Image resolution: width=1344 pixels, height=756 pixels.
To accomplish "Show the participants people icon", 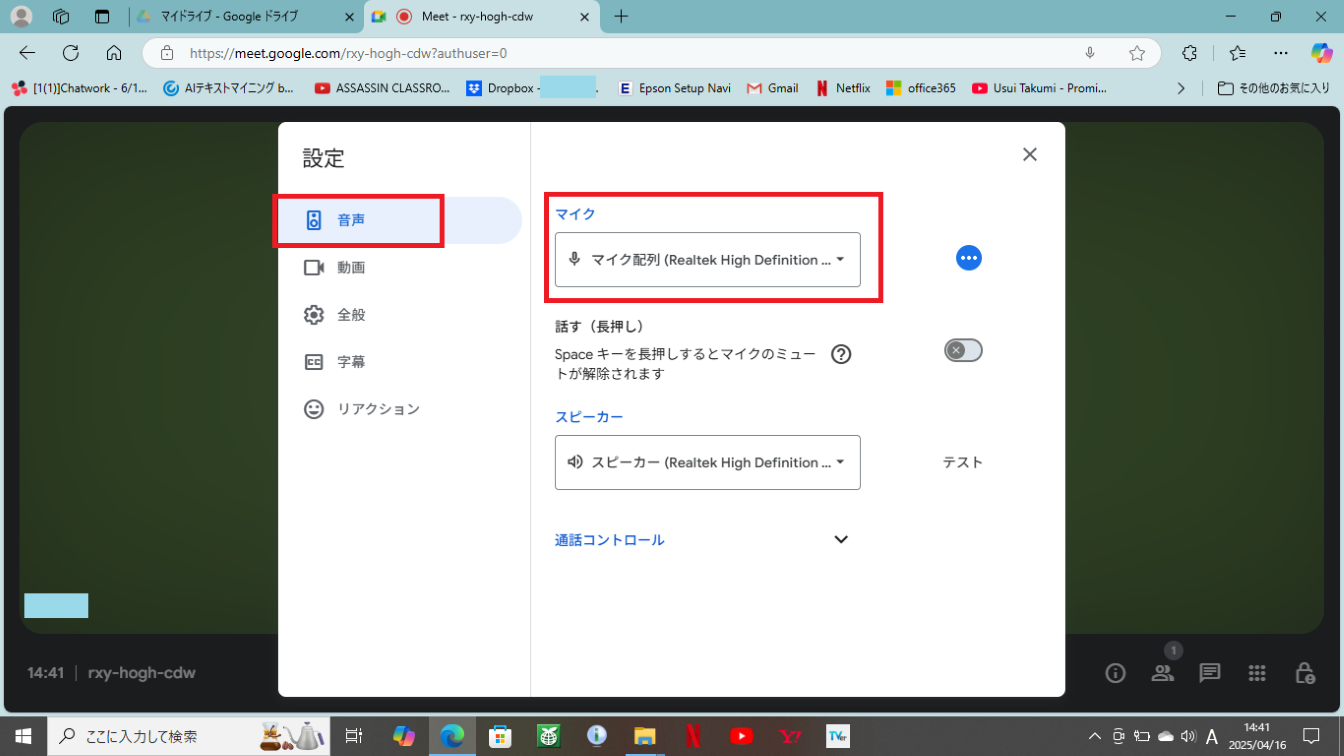I will (x=1162, y=673).
